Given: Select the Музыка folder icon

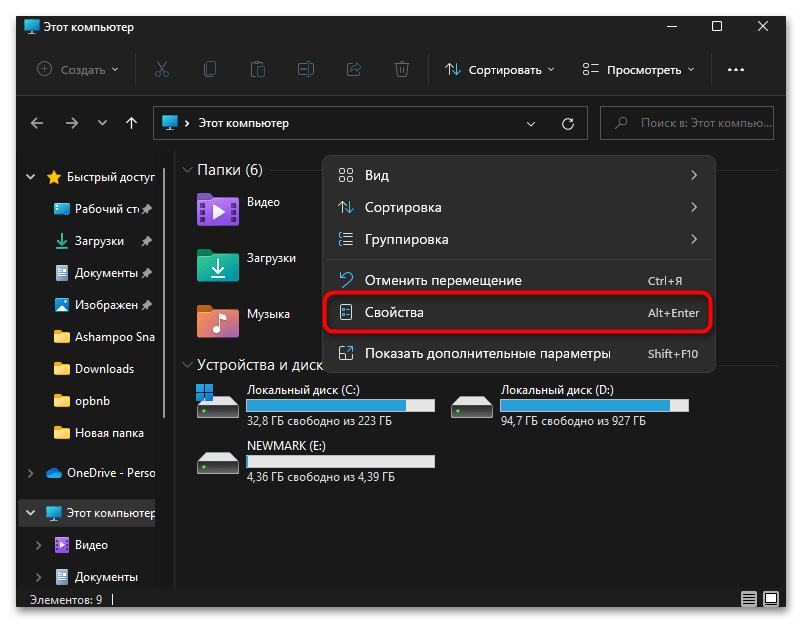Looking at the screenshot, I should [218, 322].
